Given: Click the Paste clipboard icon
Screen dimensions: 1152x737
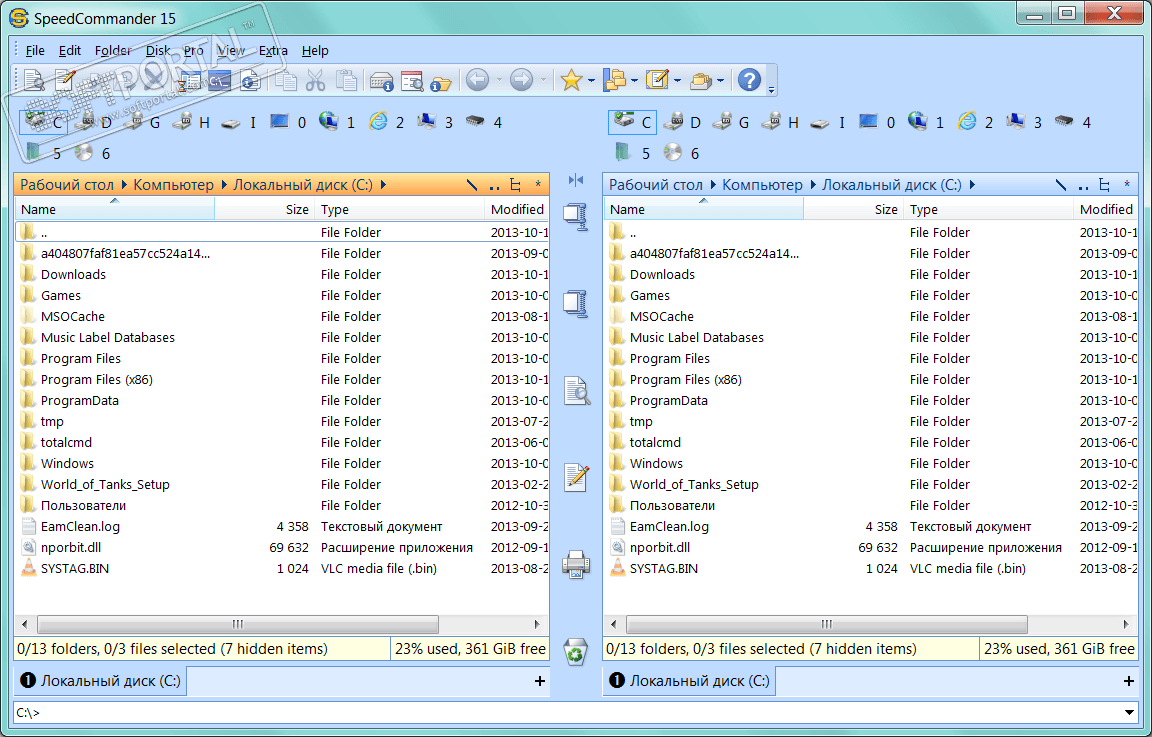Looking at the screenshot, I should (345, 80).
